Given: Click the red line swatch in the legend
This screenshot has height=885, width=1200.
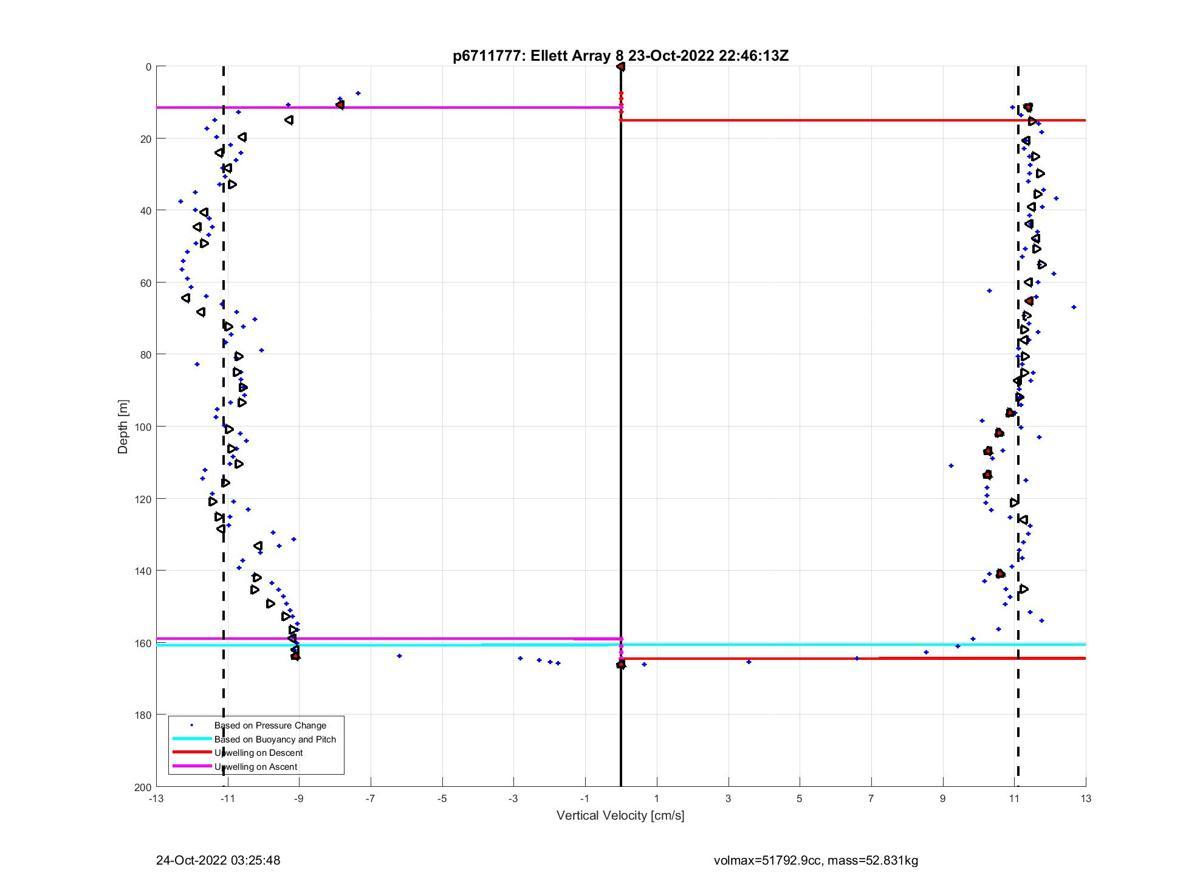Looking at the screenshot, I should 191,753.
